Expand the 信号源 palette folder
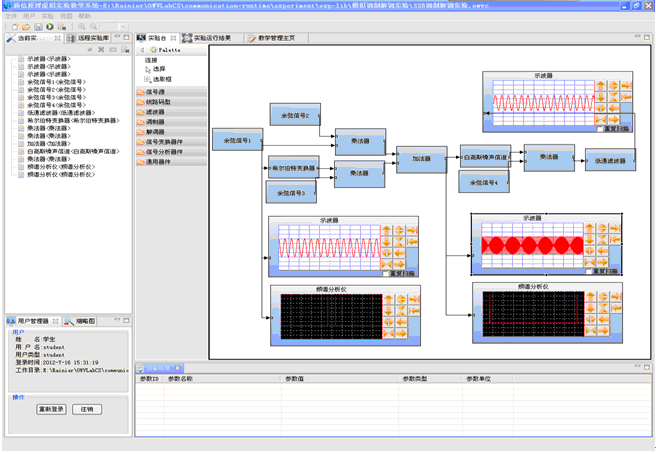This screenshot has width=656, height=454. click(155, 92)
